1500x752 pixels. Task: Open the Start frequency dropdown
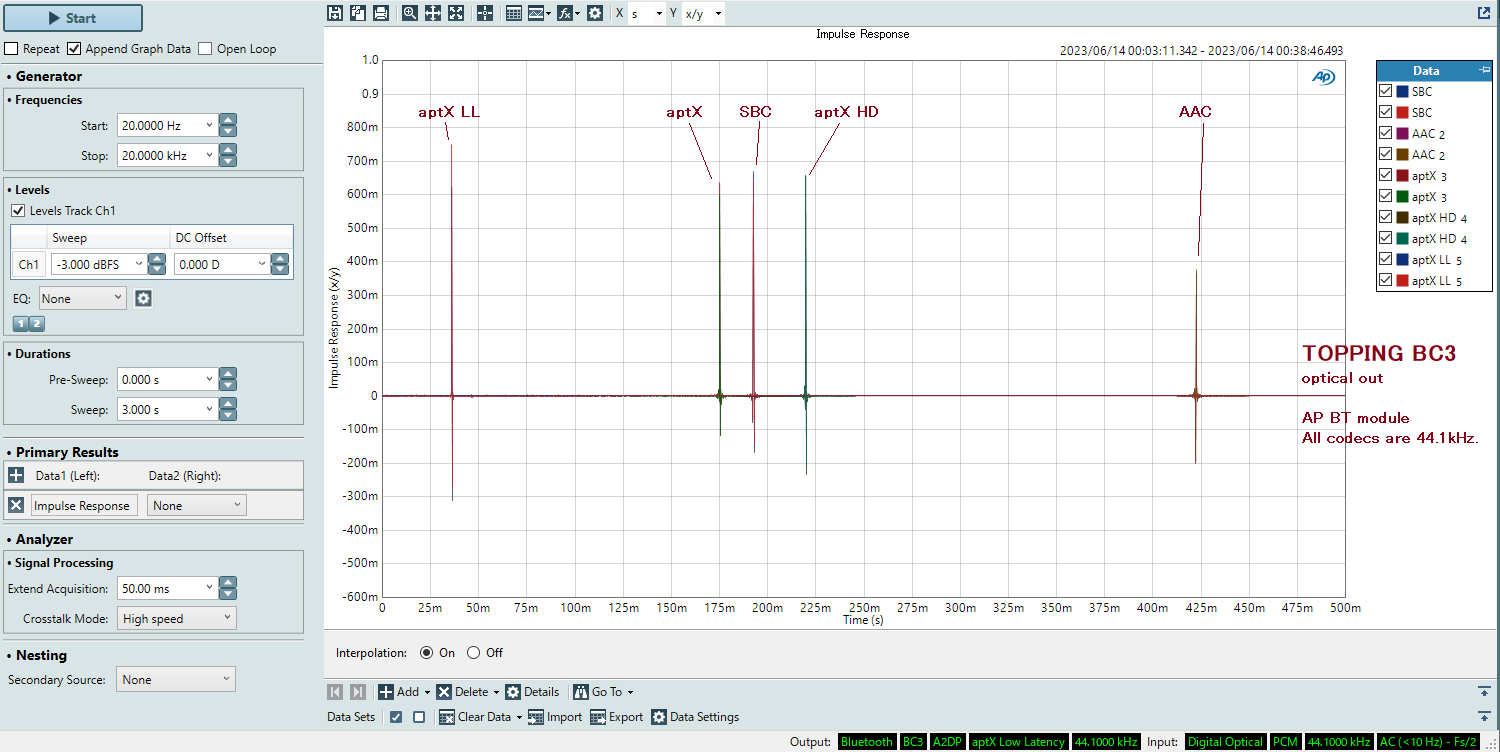209,126
